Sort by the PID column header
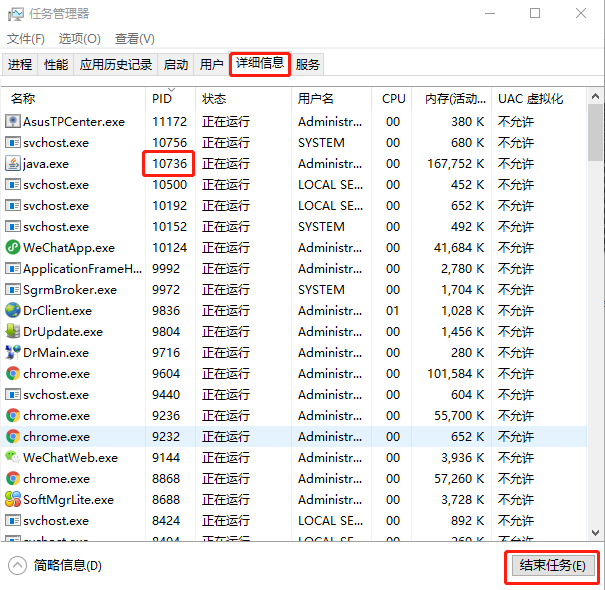This screenshot has height=590, width=605. point(171,99)
